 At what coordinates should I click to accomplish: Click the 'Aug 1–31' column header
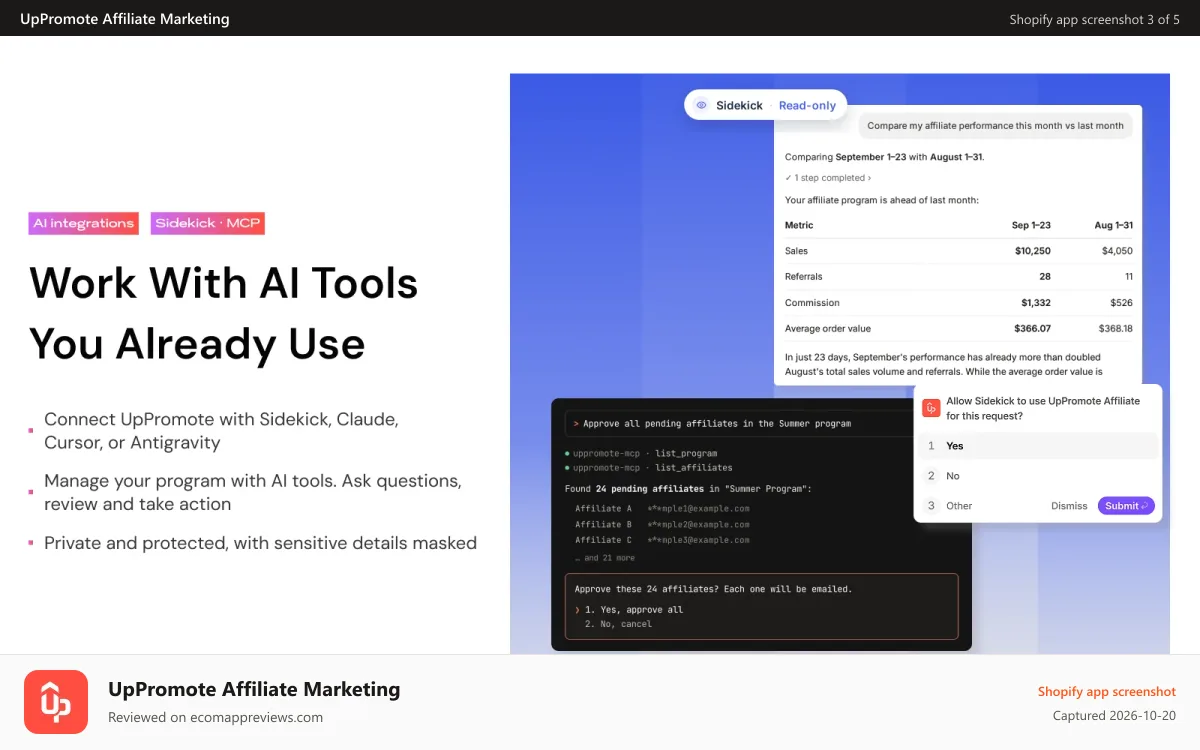[x=1113, y=225]
